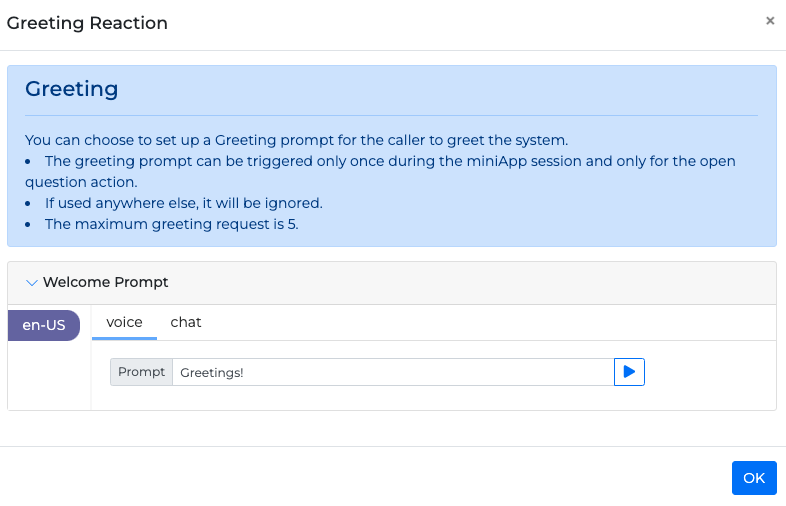Play the Greetings! voice prompt preview
Viewport: 786px width, 506px height.
(629, 372)
